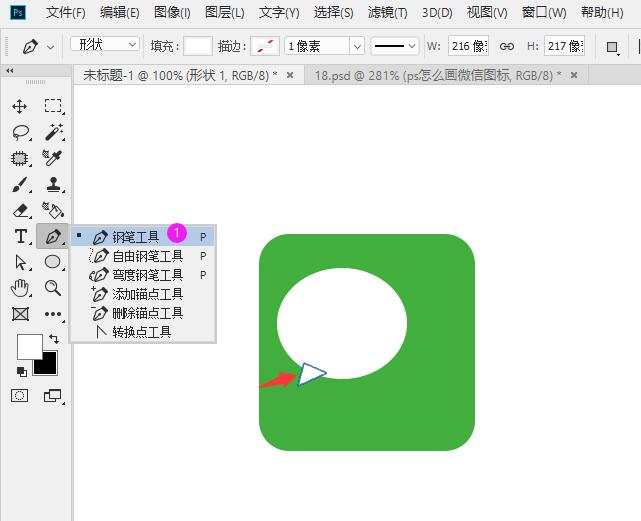The height and width of the screenshot is (521, 641).
Task: Activate the Zoom tool
Action: click(x=53, y=288)
